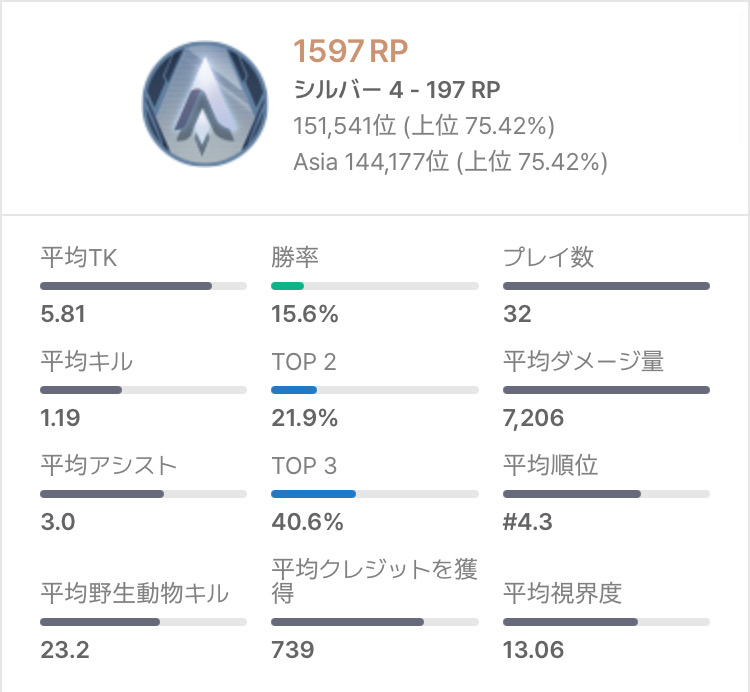Select the 7,206 average damage value

[533, 418]
